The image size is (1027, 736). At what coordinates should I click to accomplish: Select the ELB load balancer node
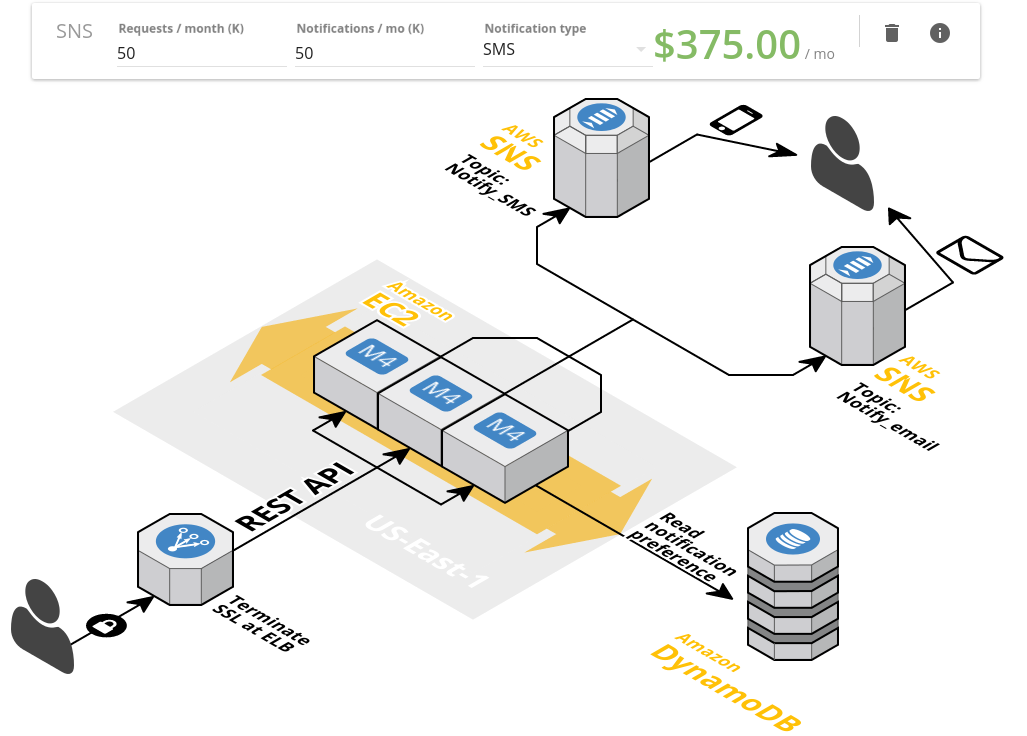pyautogui.click(x=185, y=559)
